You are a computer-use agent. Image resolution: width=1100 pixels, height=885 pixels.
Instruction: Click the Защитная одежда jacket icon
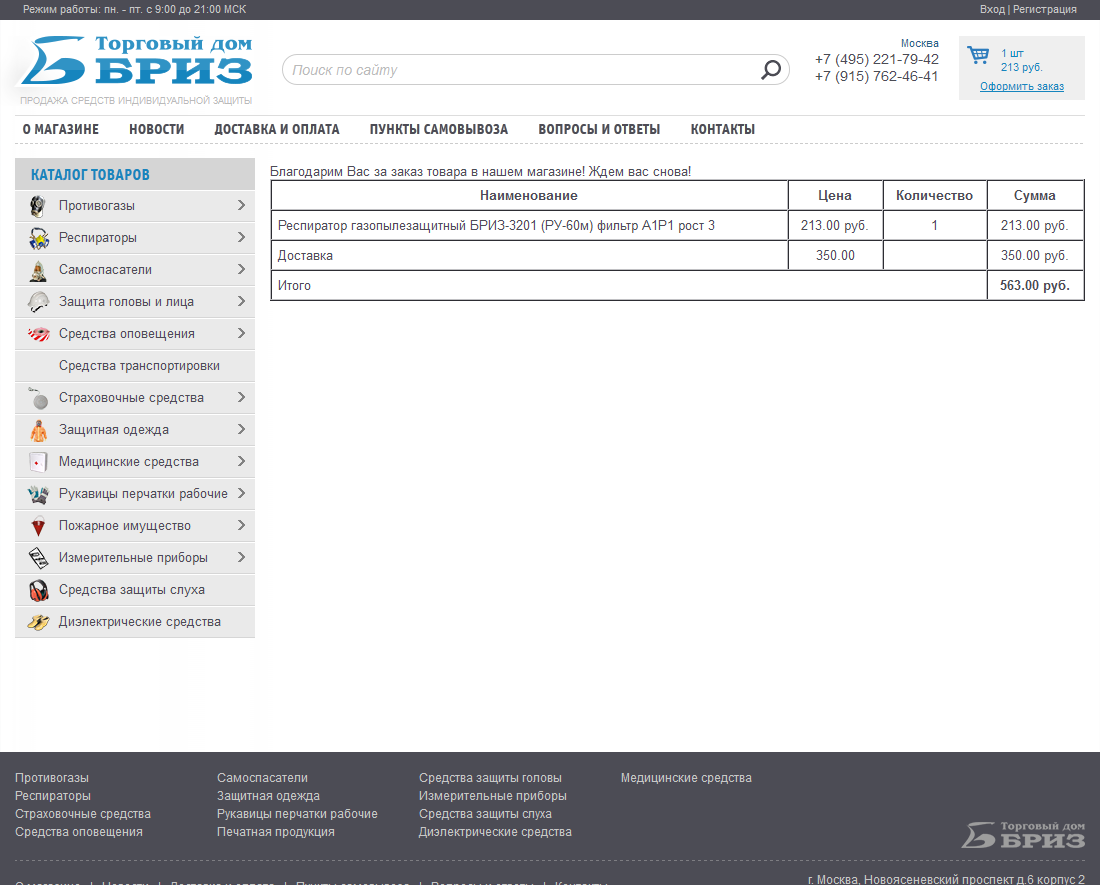click(x=39, y=430)
